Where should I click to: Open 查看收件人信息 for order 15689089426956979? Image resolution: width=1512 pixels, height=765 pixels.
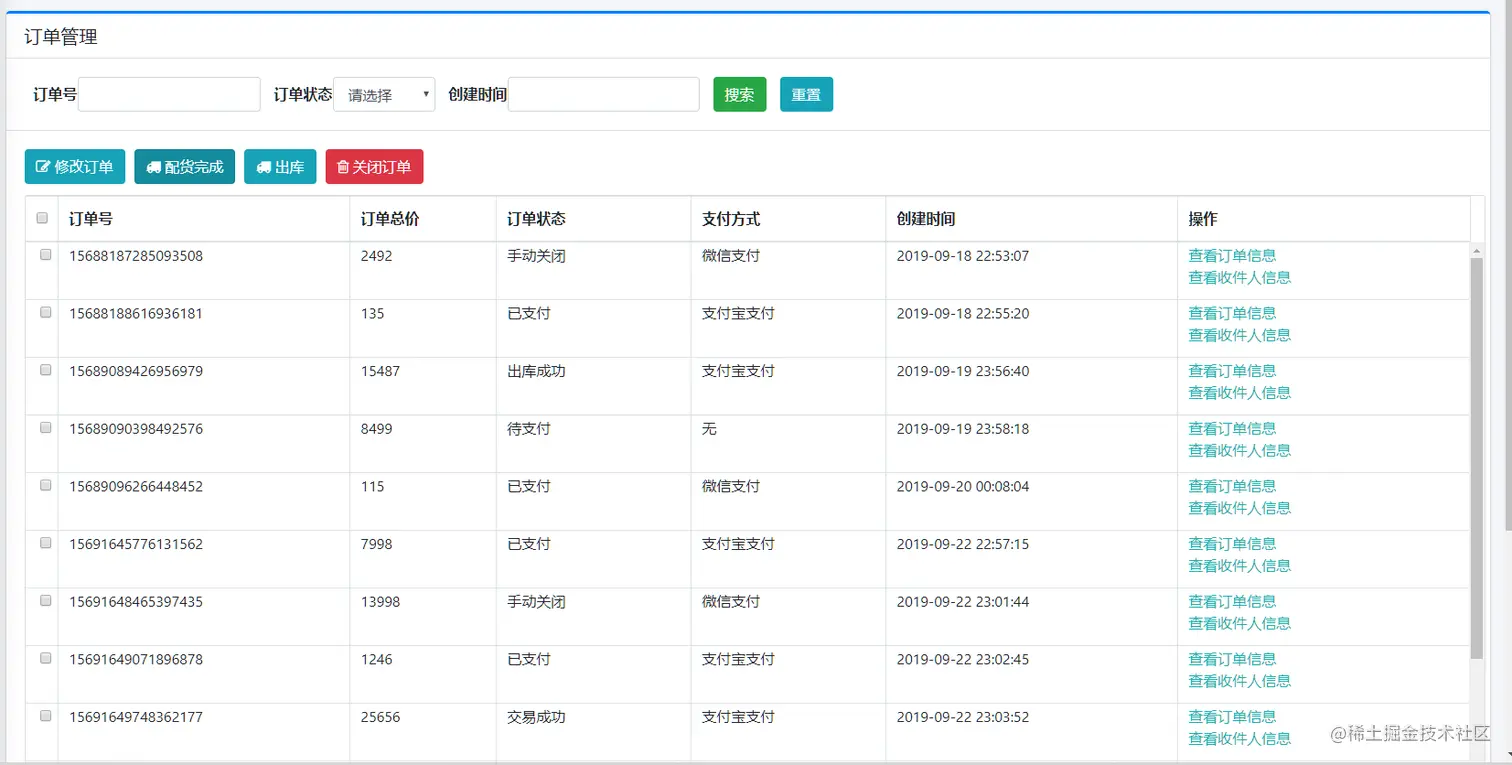[x=1239, y=393]
